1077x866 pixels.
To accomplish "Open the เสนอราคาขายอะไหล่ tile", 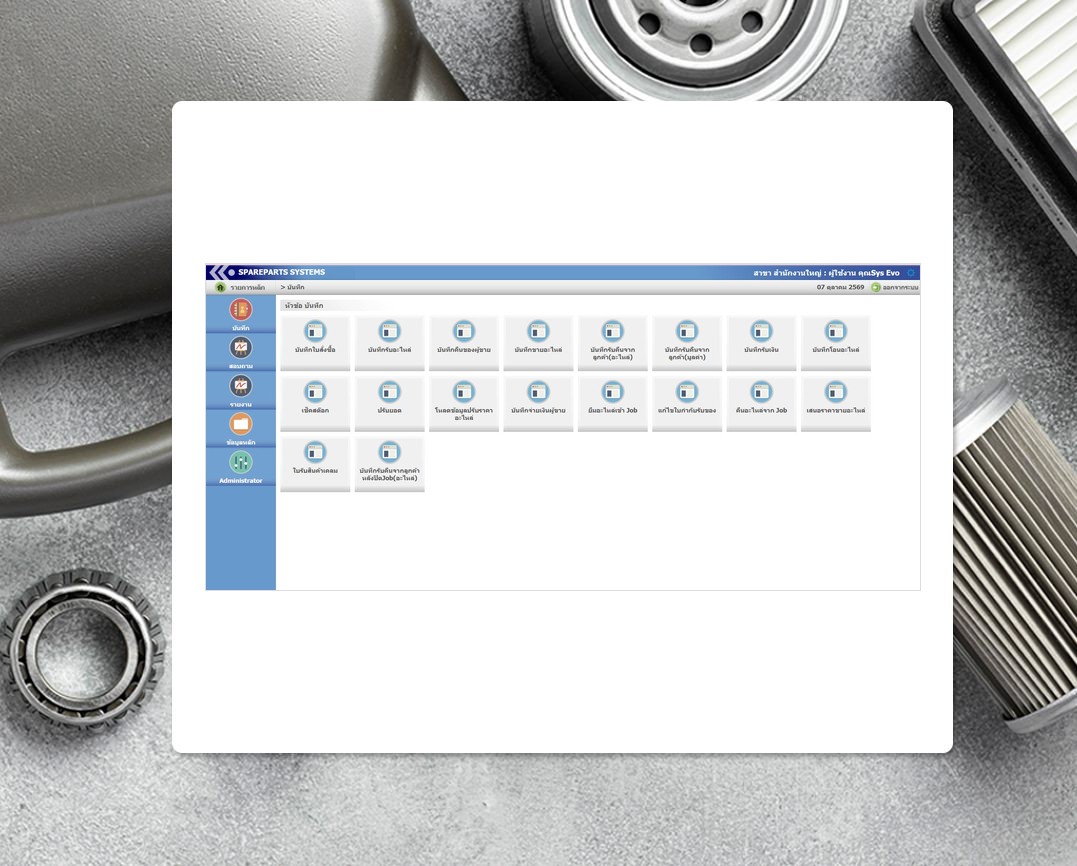I will [836, 404].
